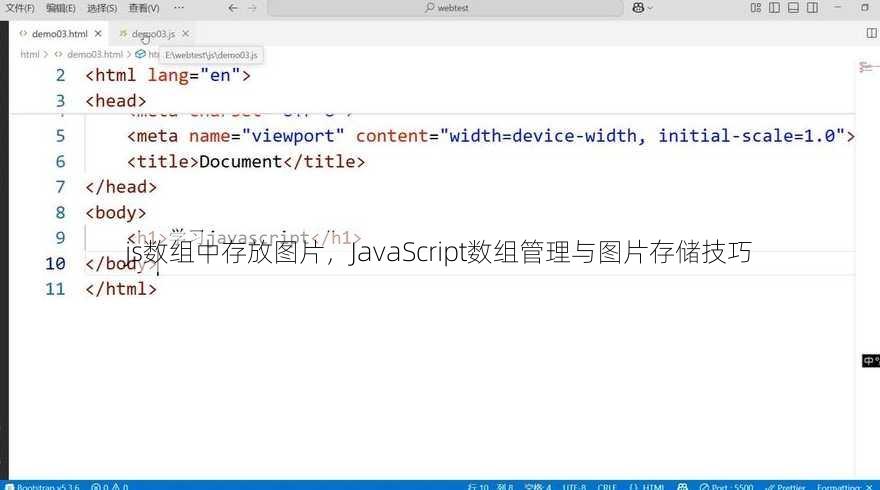Click the </html> closing tag
880x490 pixels.
[x=121, y=289]
